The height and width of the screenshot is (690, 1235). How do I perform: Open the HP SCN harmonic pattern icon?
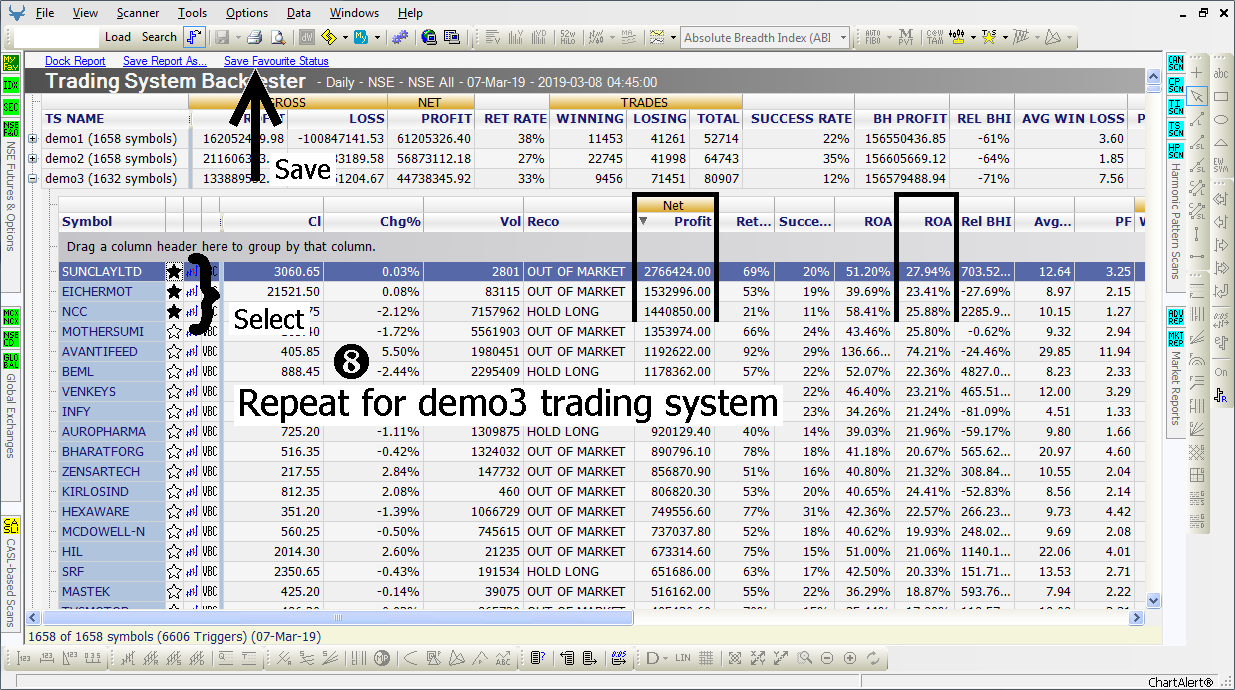point(1175,152)
